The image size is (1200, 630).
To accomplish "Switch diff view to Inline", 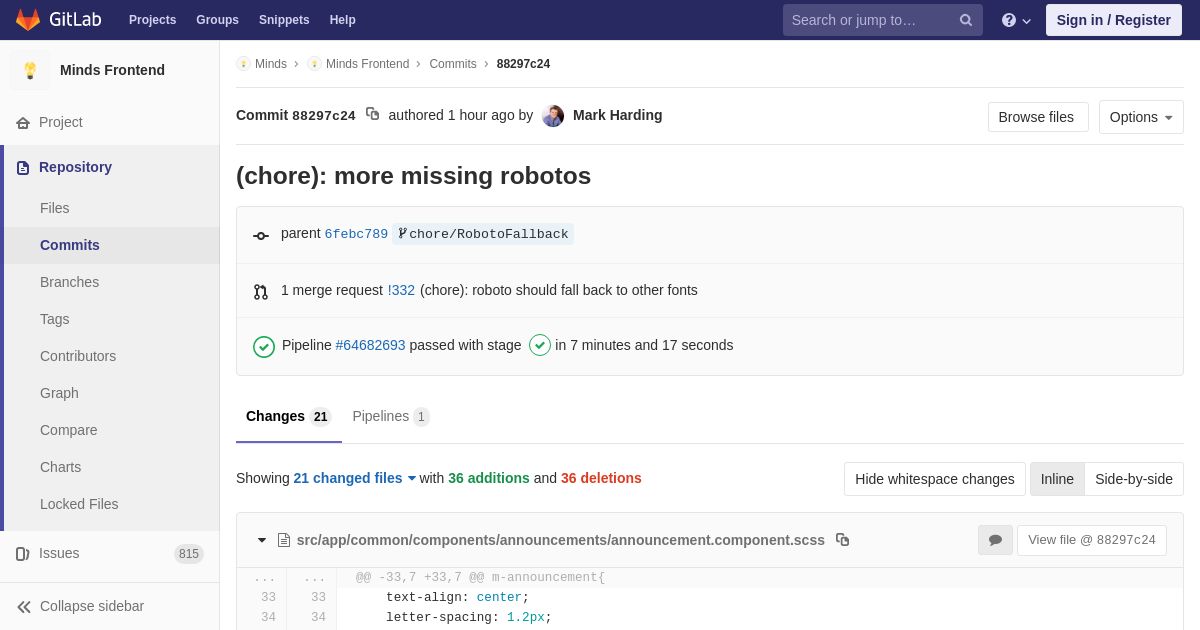I will (1057, 479).
